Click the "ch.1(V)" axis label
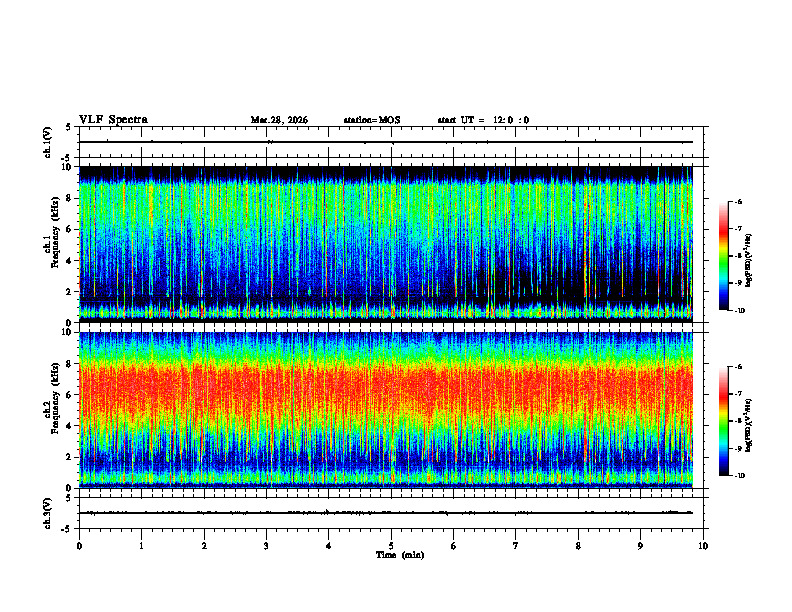This screenshot has height=612, width=792. point(48,142)
